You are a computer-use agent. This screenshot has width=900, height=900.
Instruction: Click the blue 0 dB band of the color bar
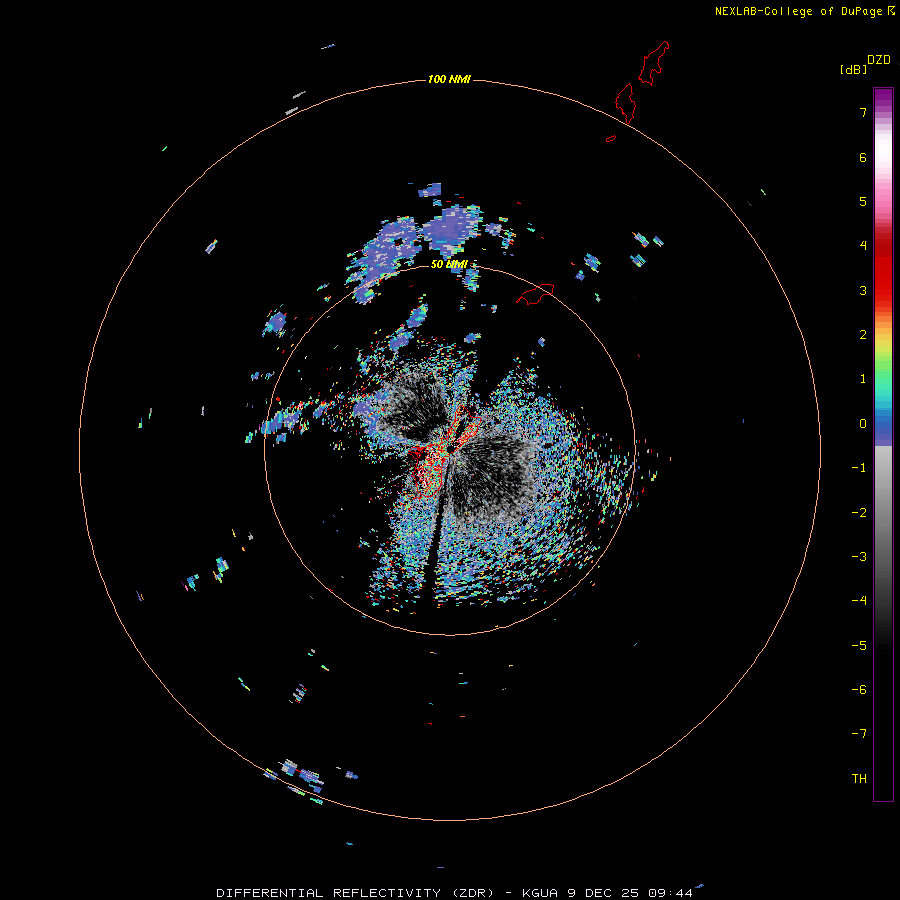coord(883,425)
